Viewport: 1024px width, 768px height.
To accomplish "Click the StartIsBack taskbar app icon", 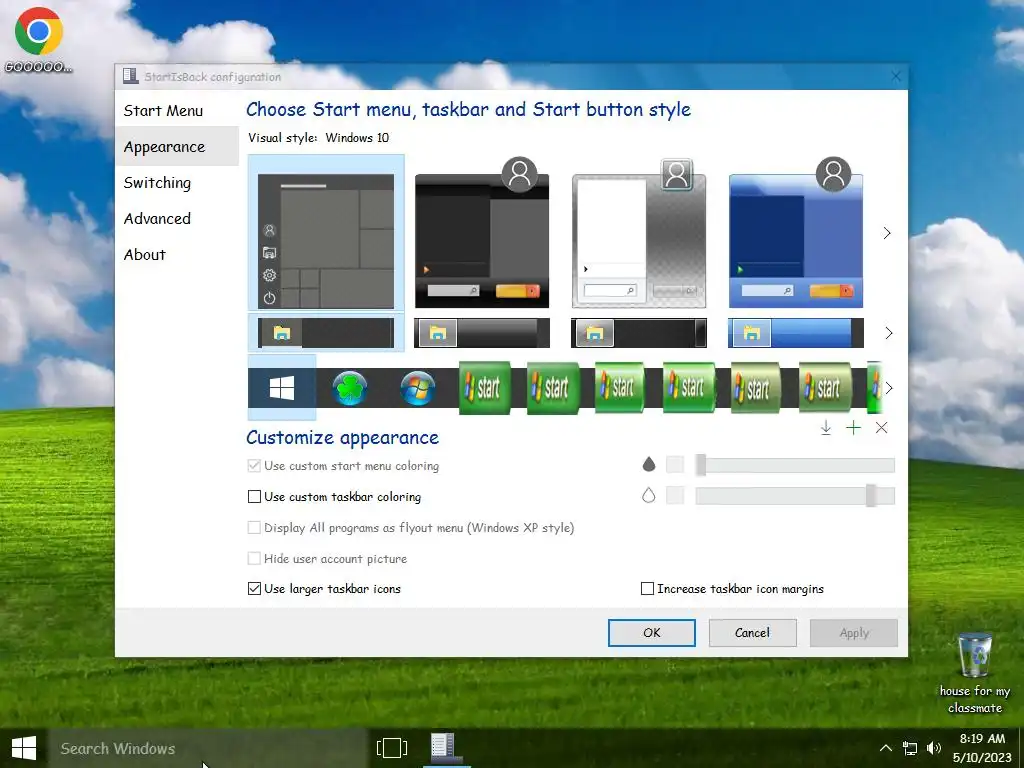I will click(x=446, y=748).
